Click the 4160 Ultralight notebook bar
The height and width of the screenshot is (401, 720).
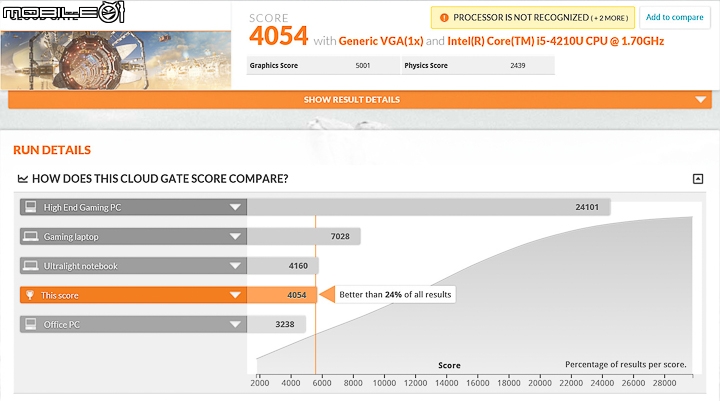click(x=283, y=266)
